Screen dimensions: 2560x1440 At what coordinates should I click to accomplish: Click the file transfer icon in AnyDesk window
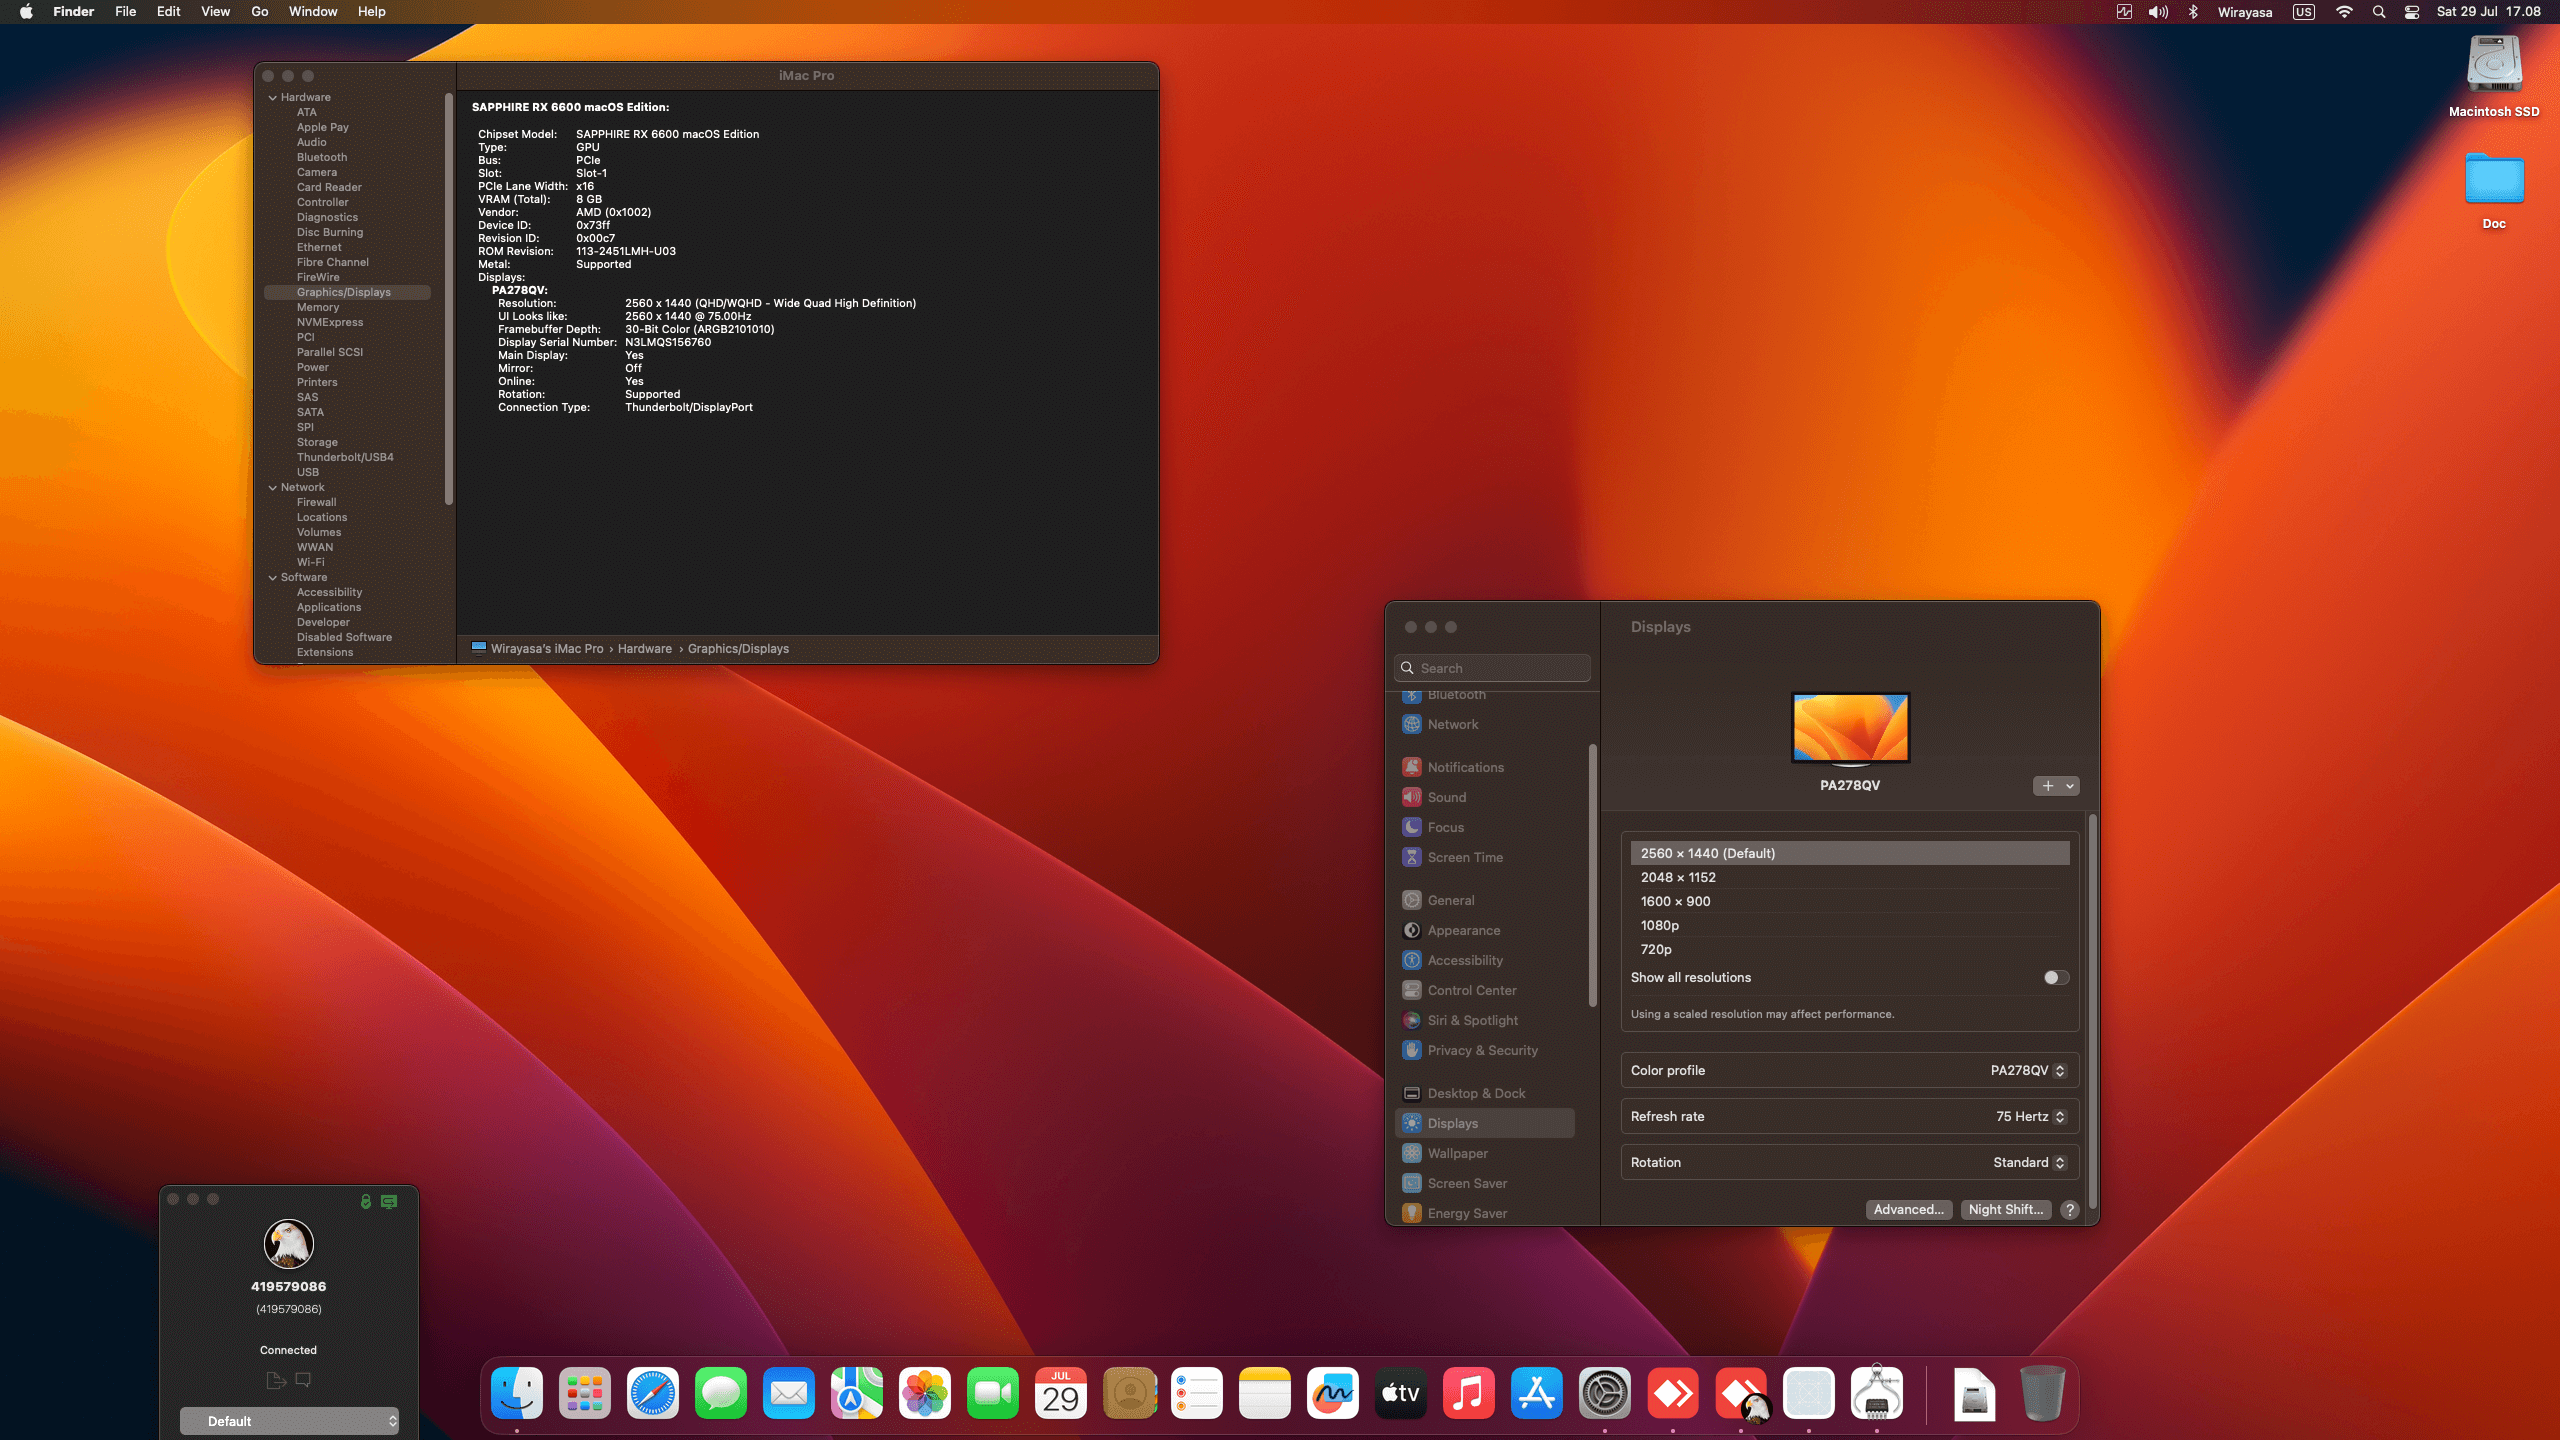[277, 1380]
